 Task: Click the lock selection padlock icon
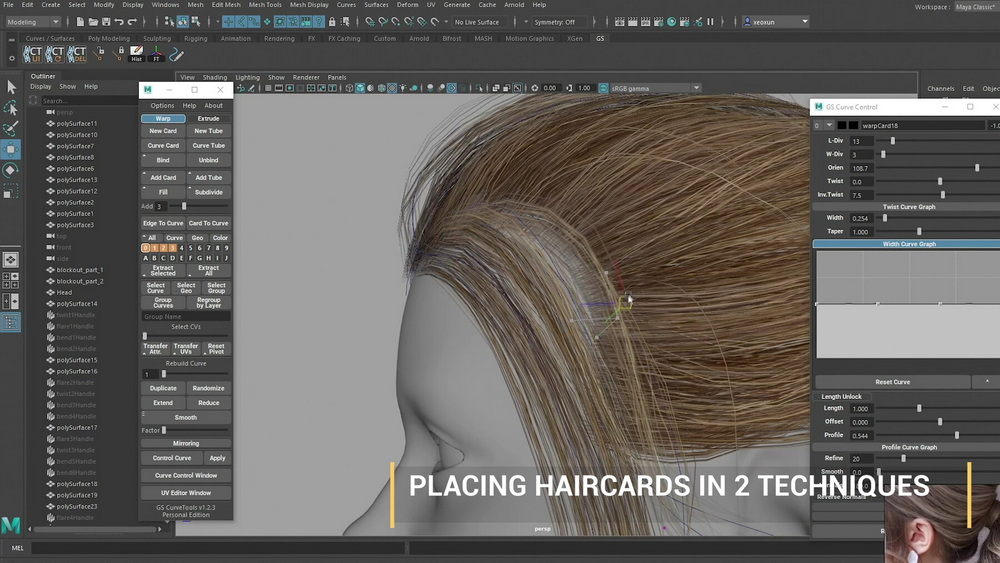point(332,22)
